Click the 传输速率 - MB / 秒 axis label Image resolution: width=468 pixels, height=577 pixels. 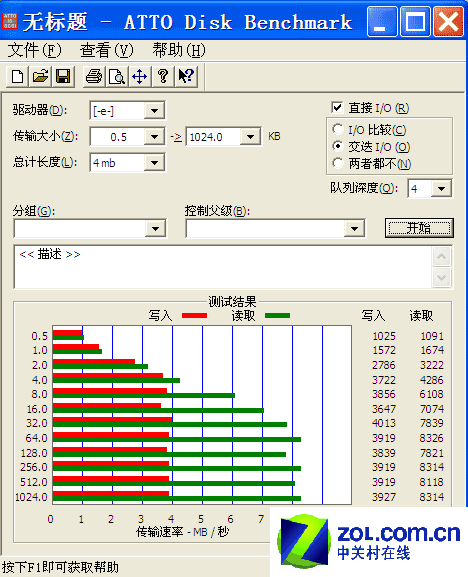pos(182,532)
